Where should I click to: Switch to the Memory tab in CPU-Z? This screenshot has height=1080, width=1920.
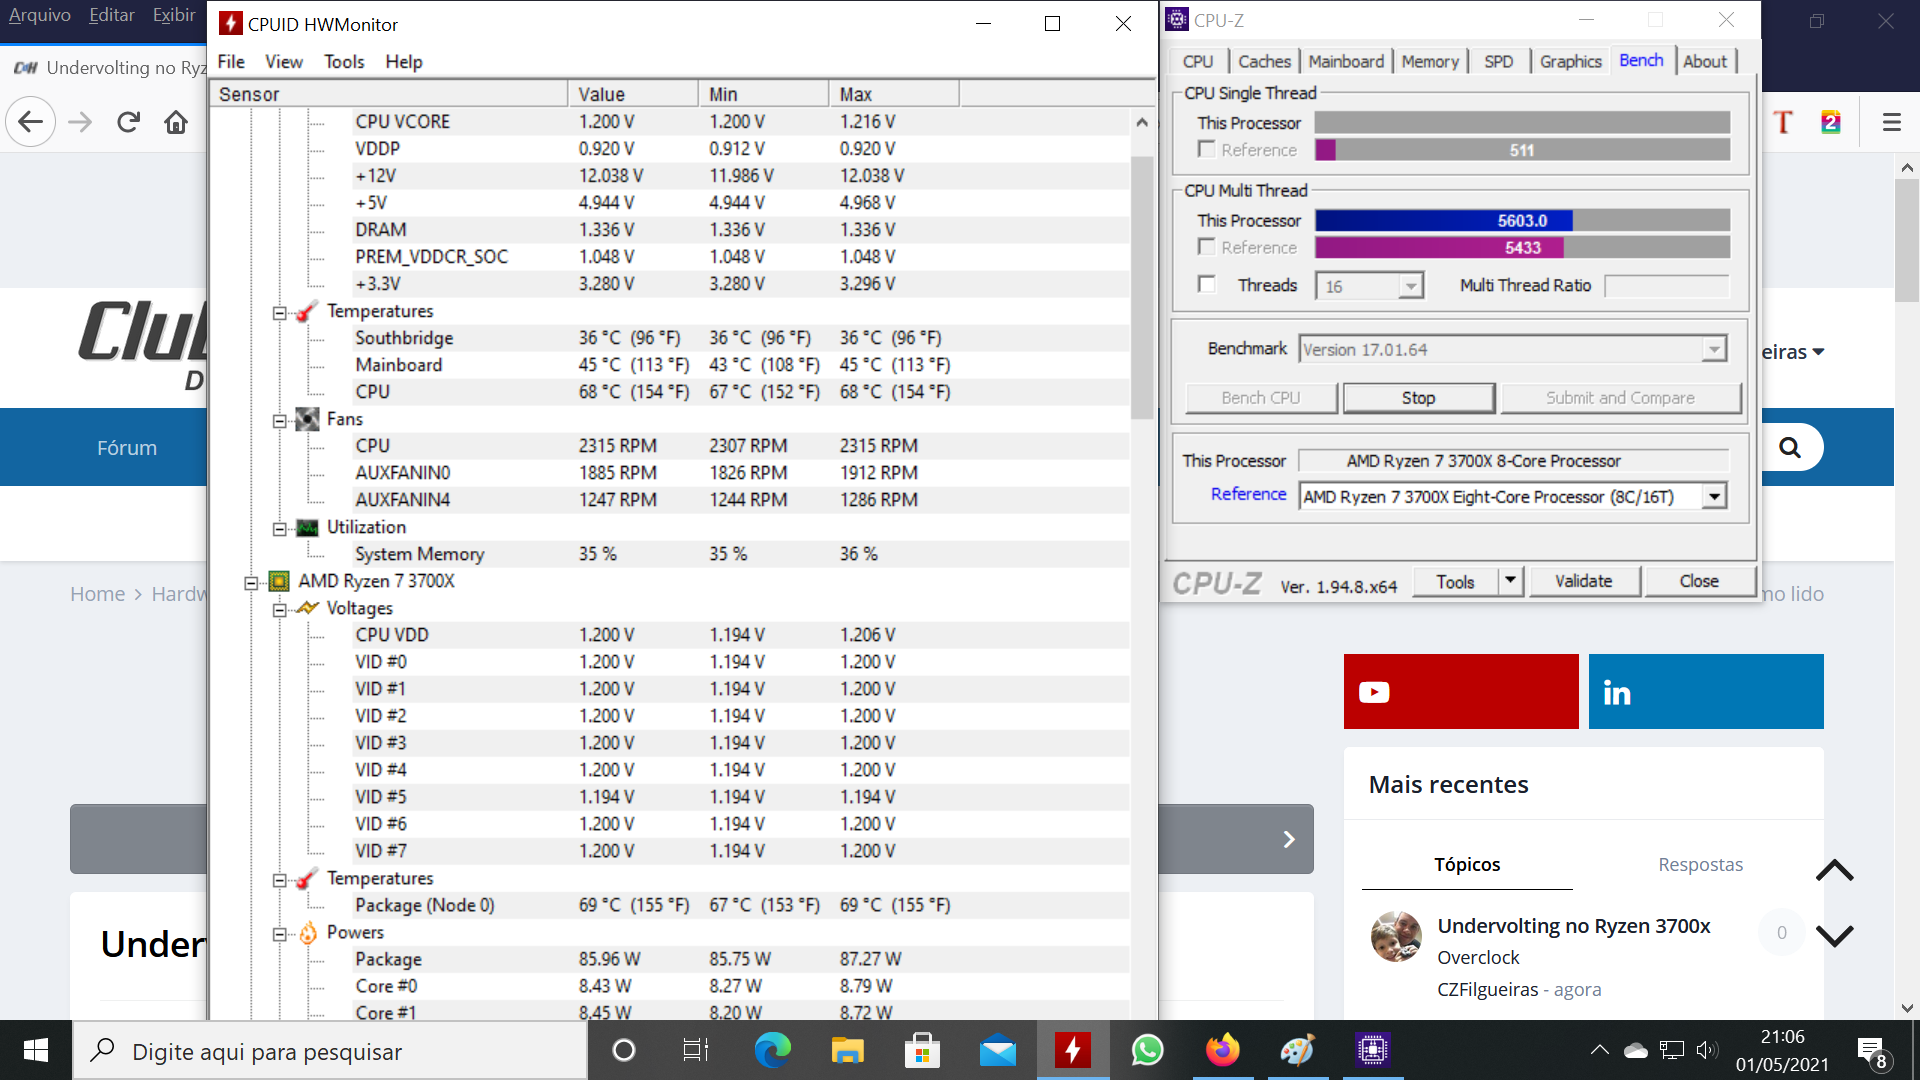(1430, 61)
